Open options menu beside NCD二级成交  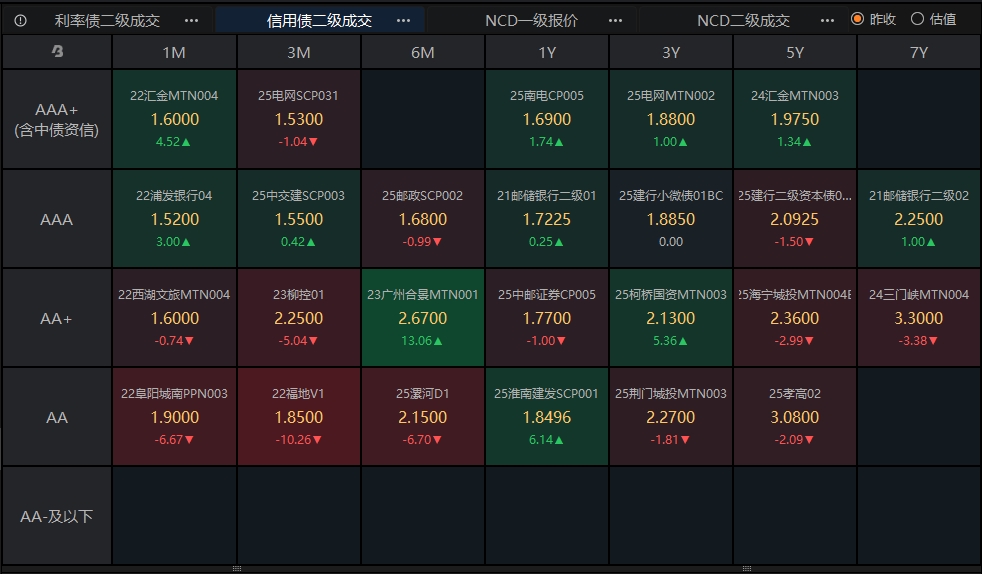pos(827,21)
